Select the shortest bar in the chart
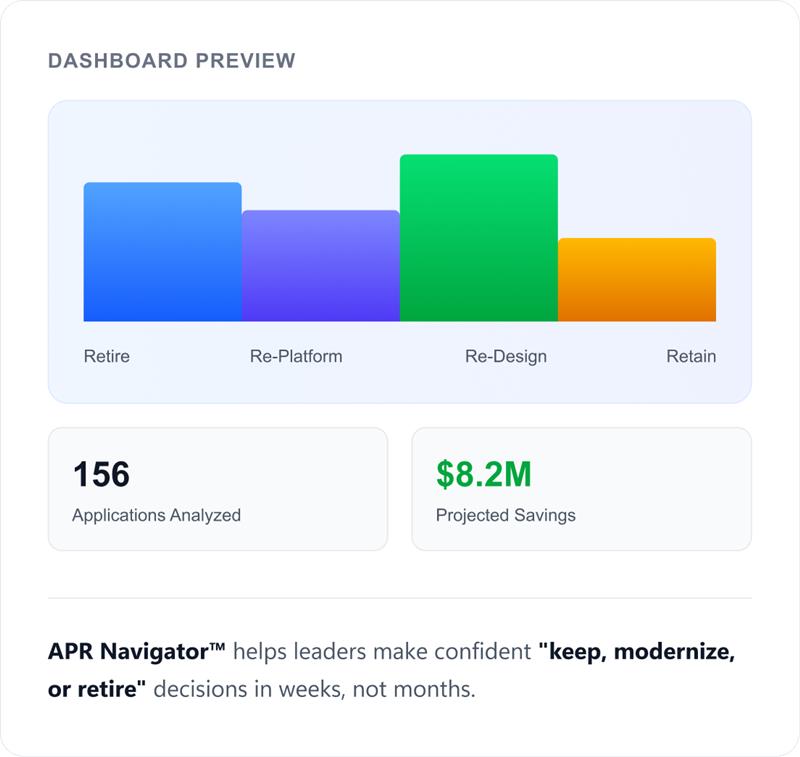This screenshot has height=757, width=800. point(637,280)
